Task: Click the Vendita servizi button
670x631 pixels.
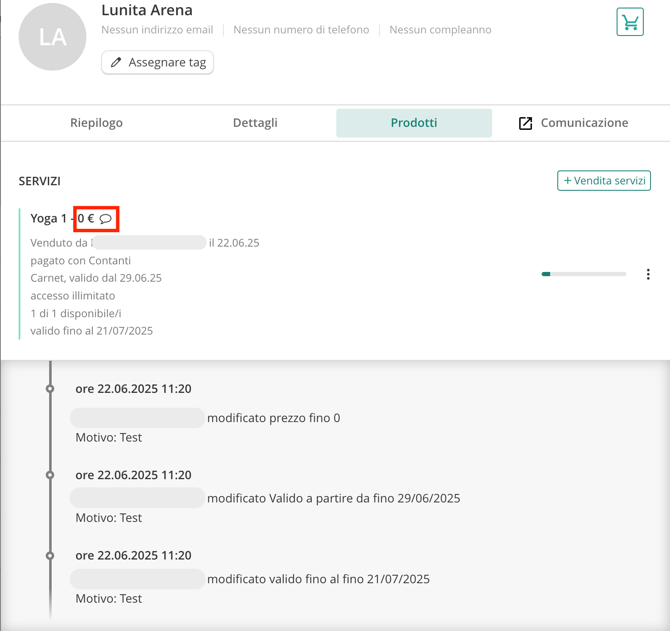Action: pyautogui.click(x=604, y=181)
